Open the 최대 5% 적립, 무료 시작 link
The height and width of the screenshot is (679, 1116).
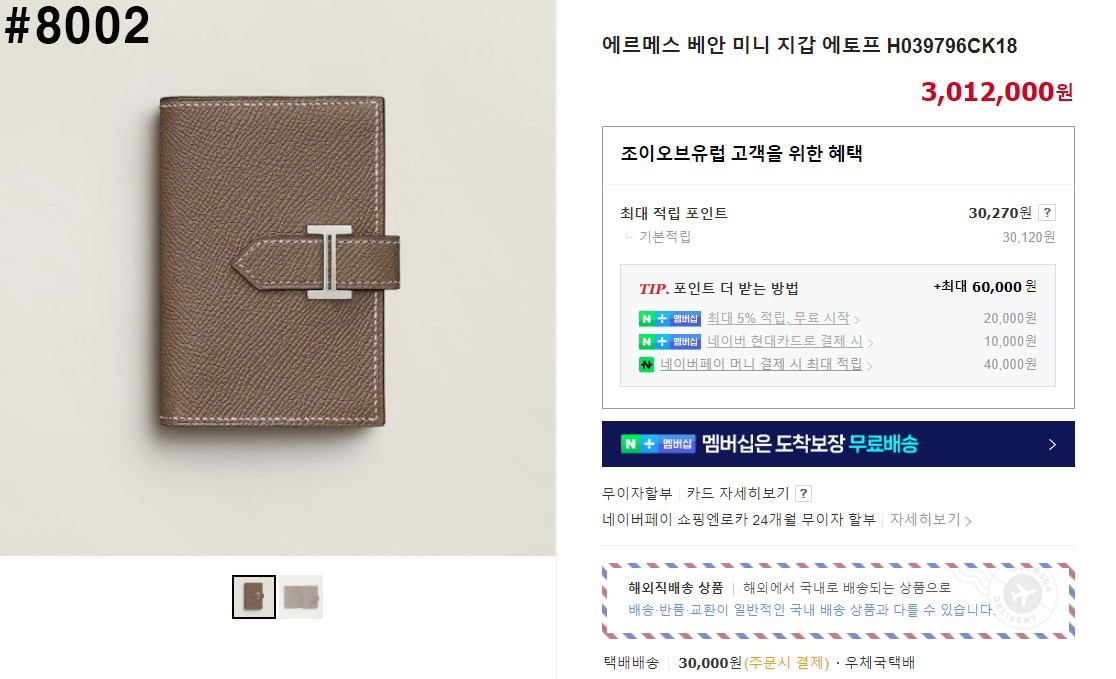[778, 318]
